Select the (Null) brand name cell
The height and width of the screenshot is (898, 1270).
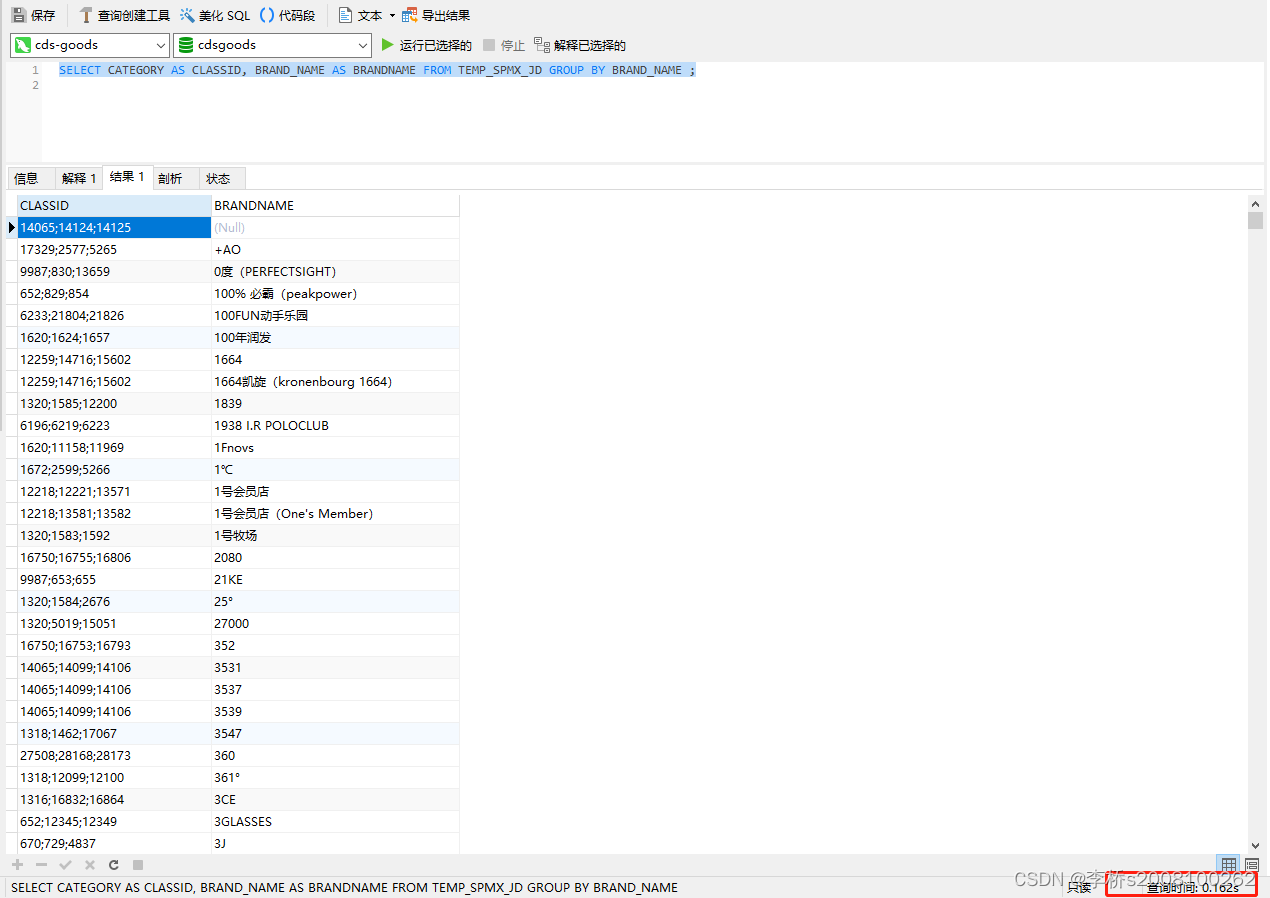(x=335, y=227)
